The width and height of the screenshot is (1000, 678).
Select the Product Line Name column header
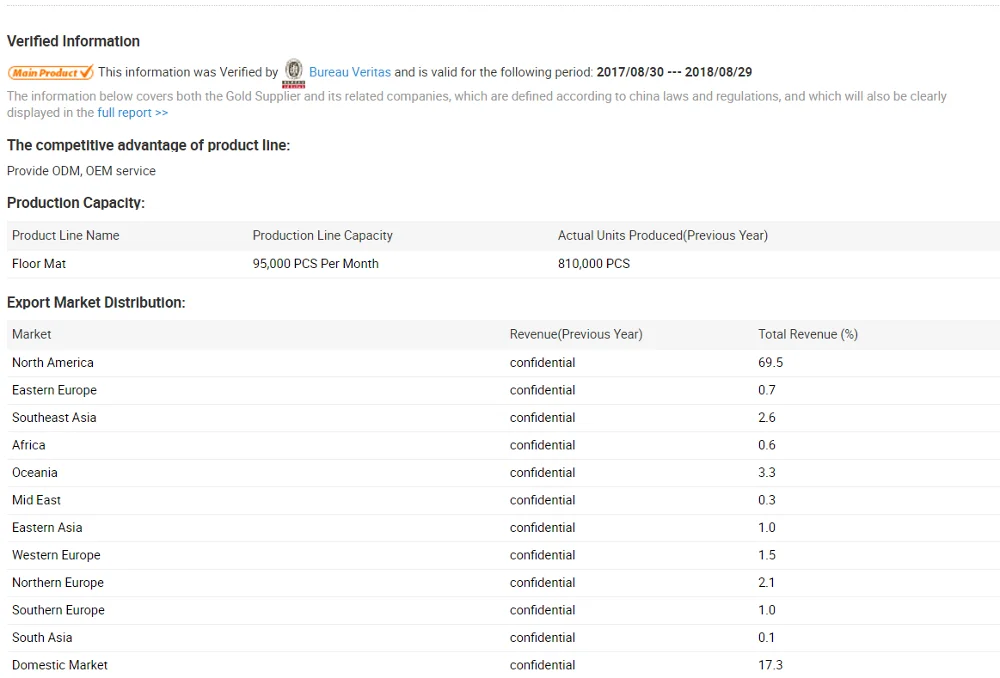pyautogui.click(x=66, y=236)
